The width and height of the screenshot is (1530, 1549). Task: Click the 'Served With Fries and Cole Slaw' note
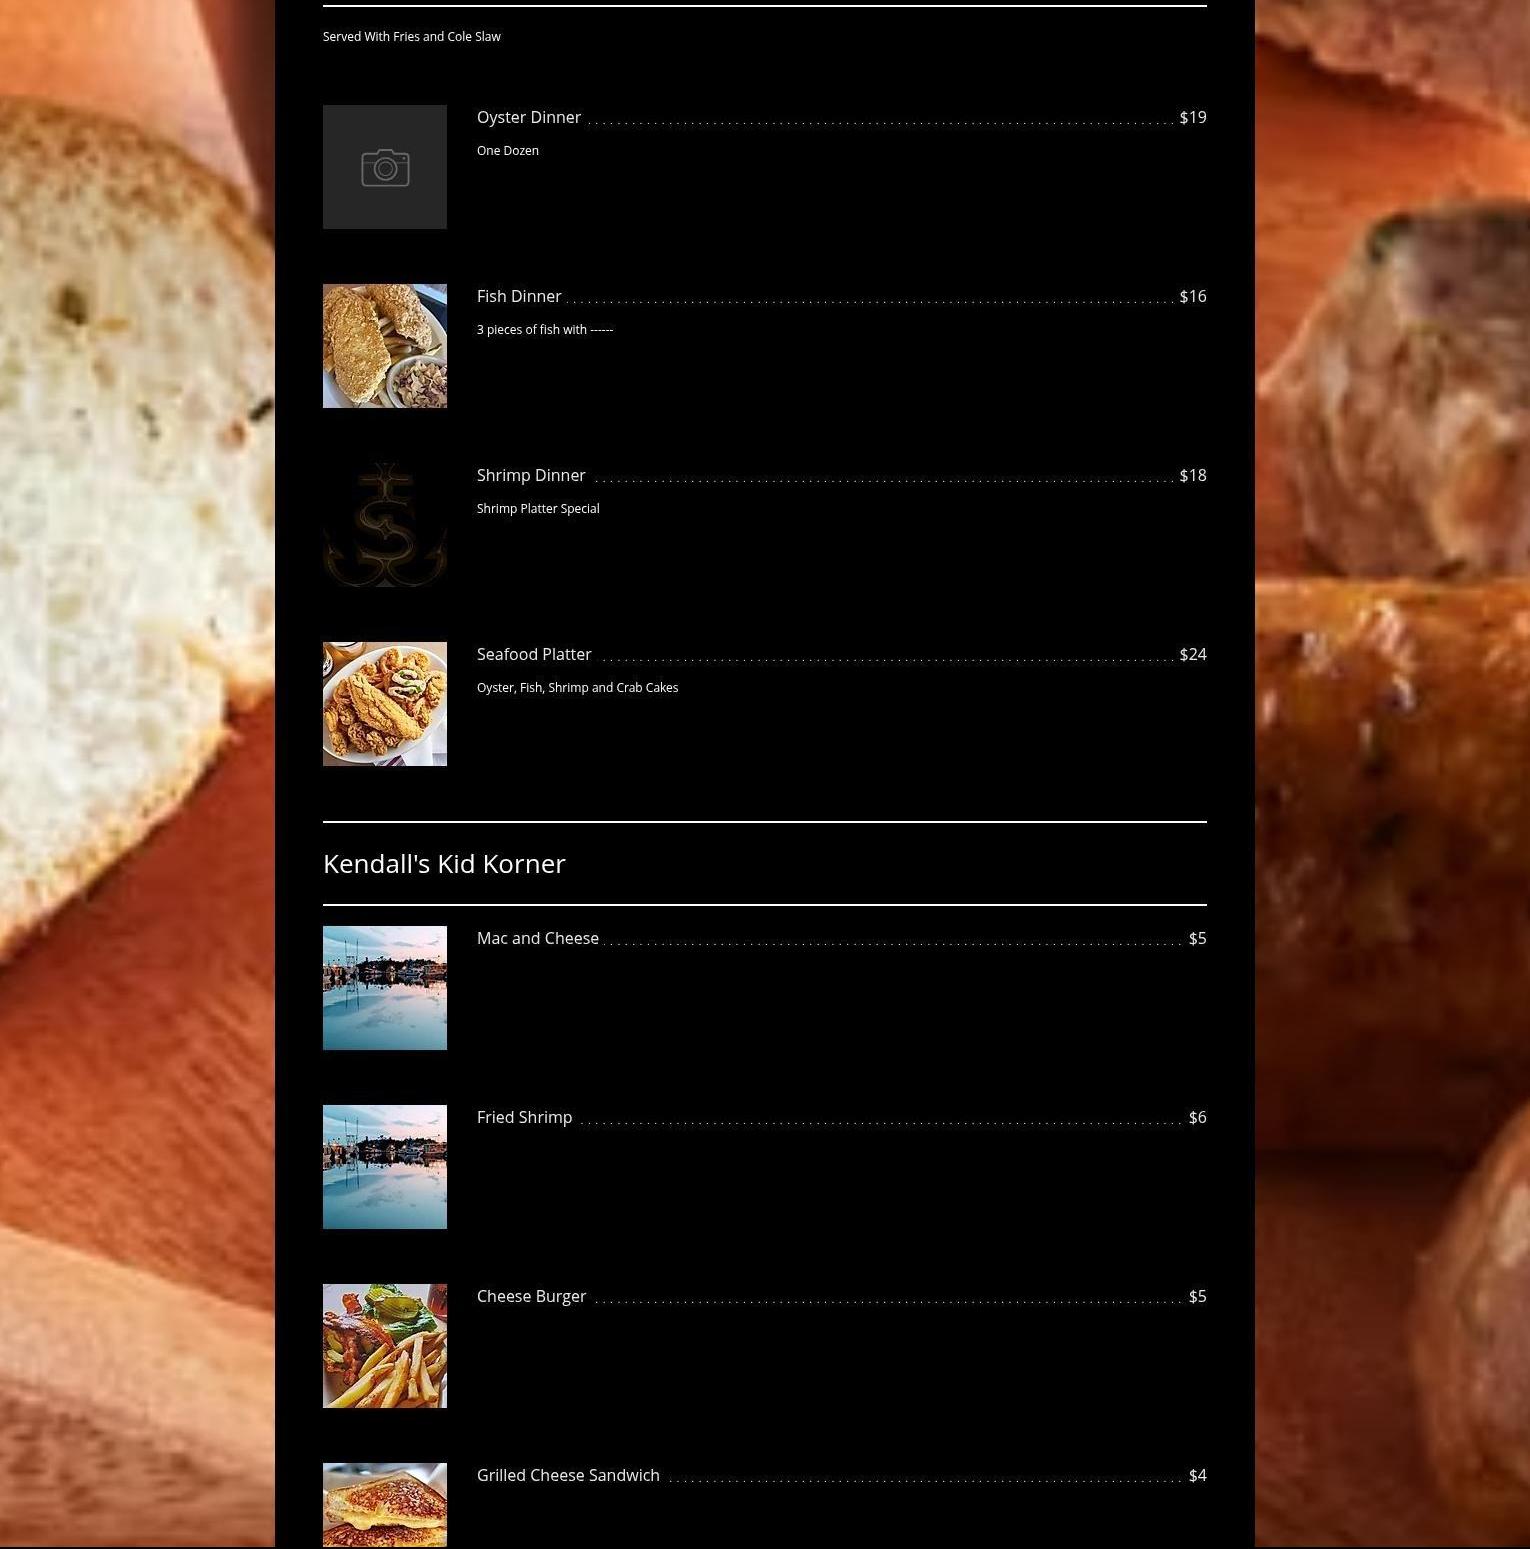click(412, 36)
